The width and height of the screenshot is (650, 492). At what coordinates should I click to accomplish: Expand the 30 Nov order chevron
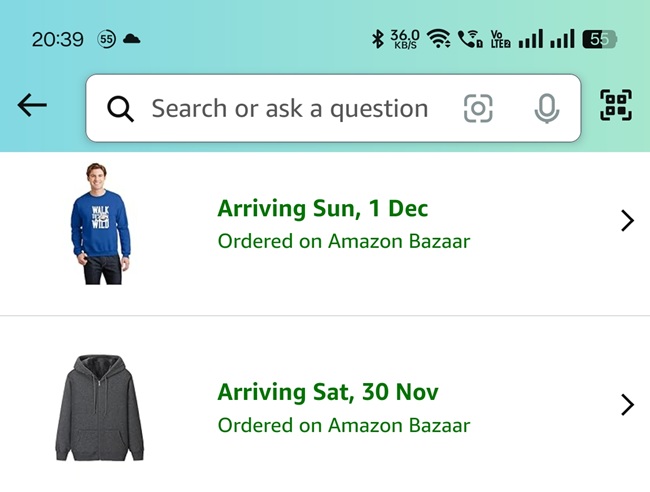click(627, 405)
